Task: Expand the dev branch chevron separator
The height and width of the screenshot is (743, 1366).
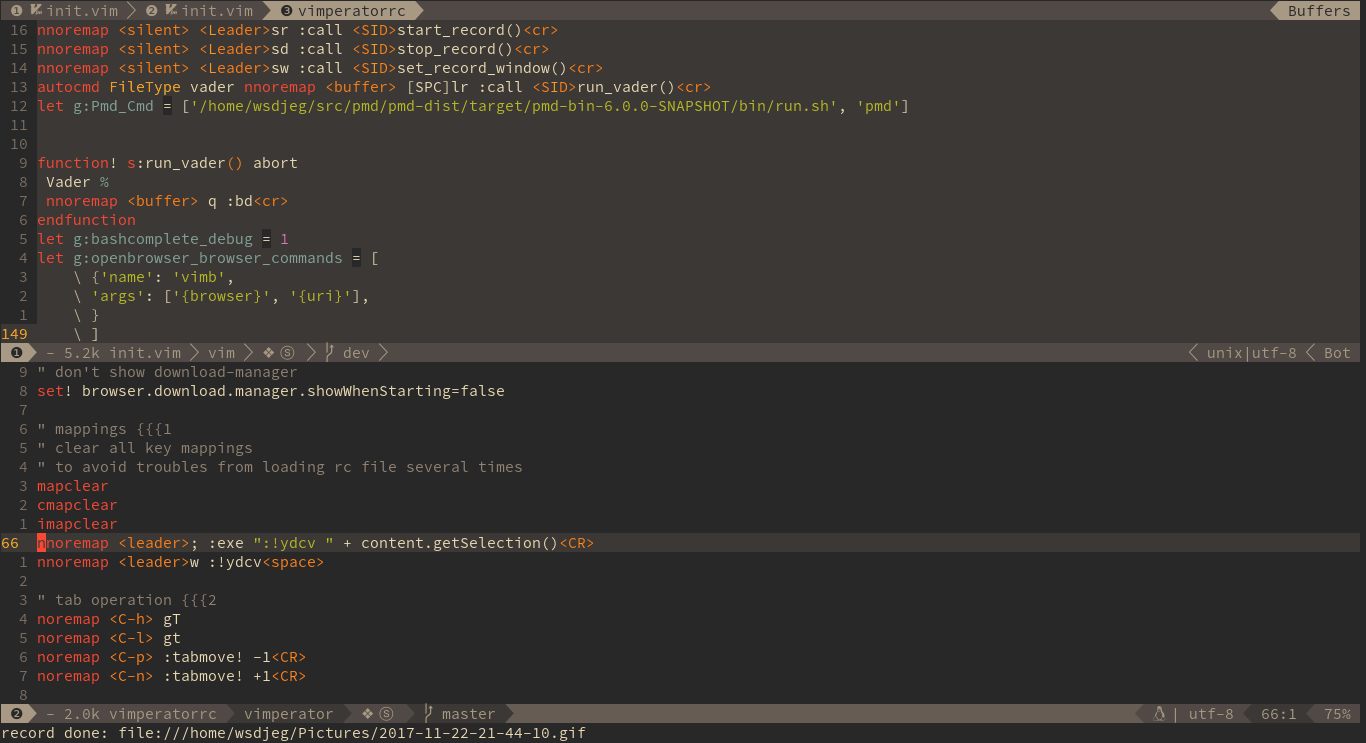Action: click(x=384, y=352)
